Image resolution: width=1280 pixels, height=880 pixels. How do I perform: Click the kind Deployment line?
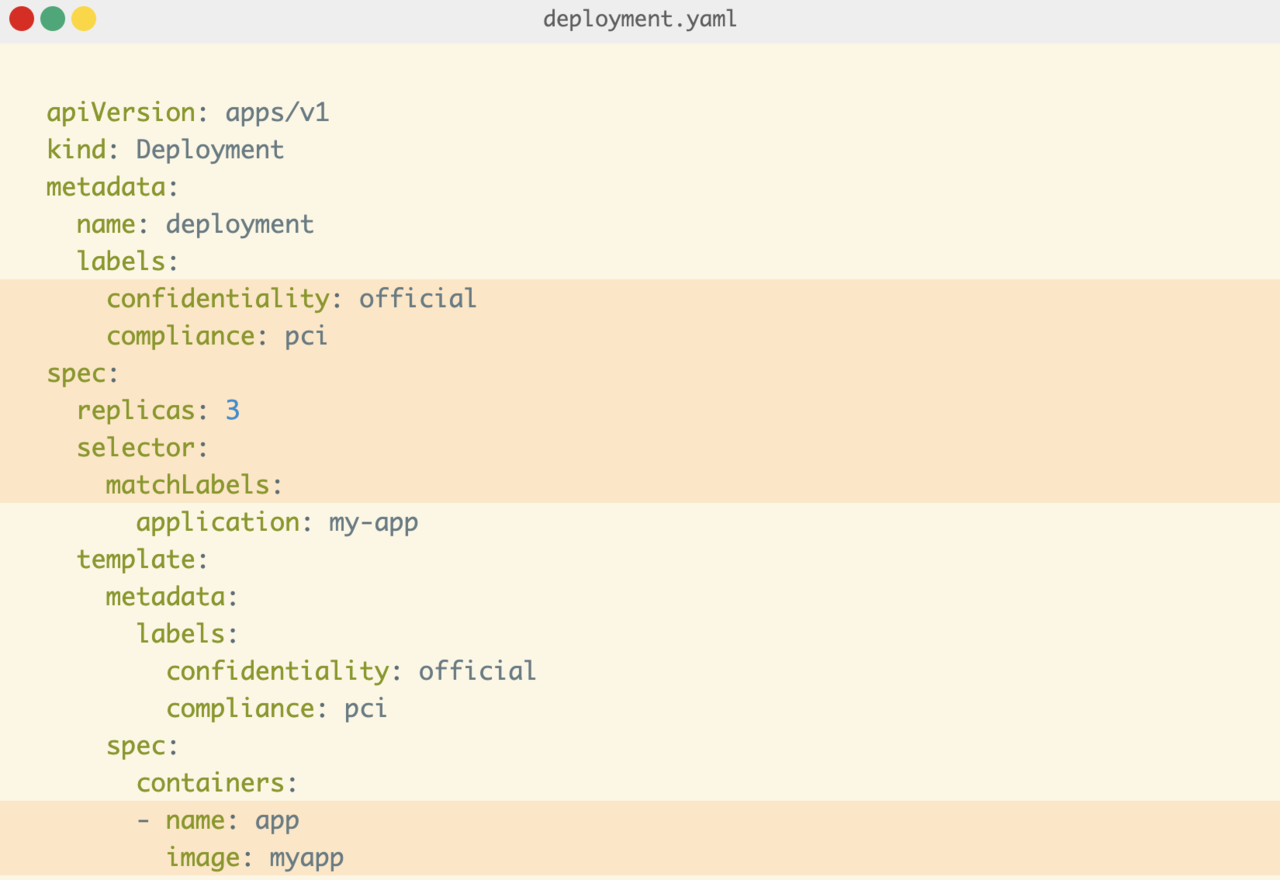pos(165,150)
